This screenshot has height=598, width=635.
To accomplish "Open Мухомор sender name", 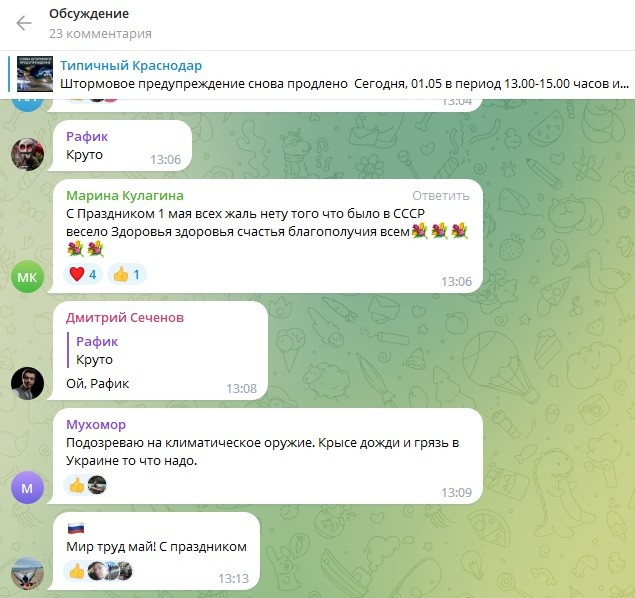I will point(96,424).
